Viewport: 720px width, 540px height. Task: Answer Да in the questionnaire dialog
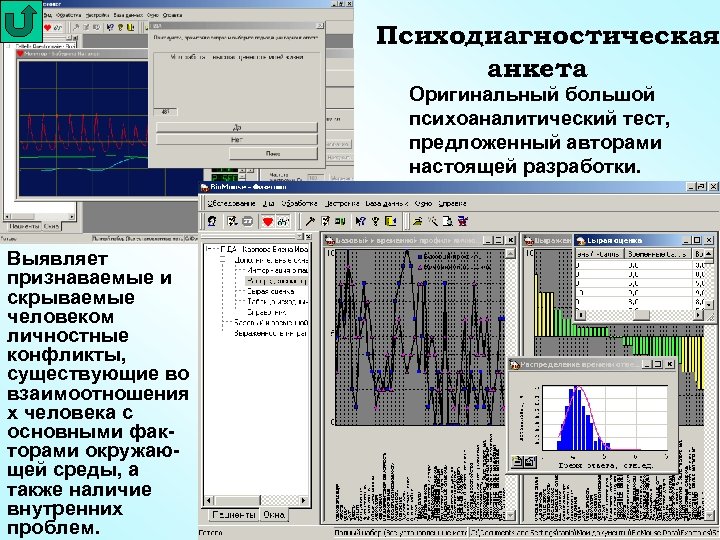236,127
